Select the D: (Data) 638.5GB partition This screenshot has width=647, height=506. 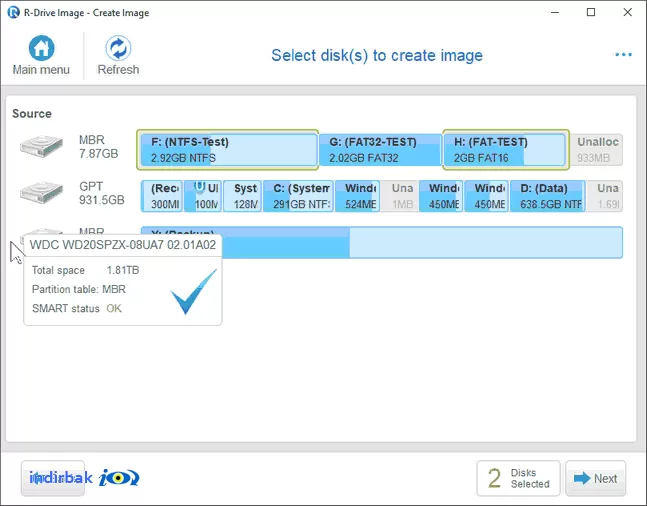[x=548, y=196]
